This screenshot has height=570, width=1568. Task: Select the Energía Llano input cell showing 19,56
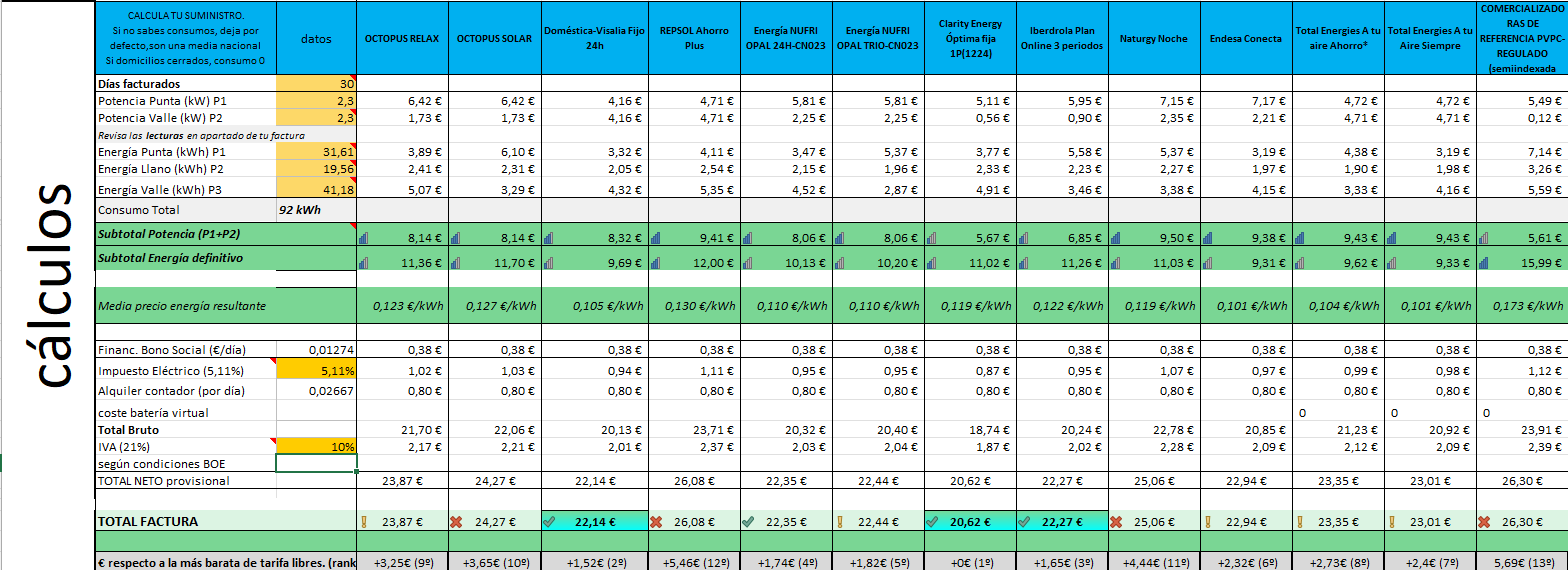316,169
